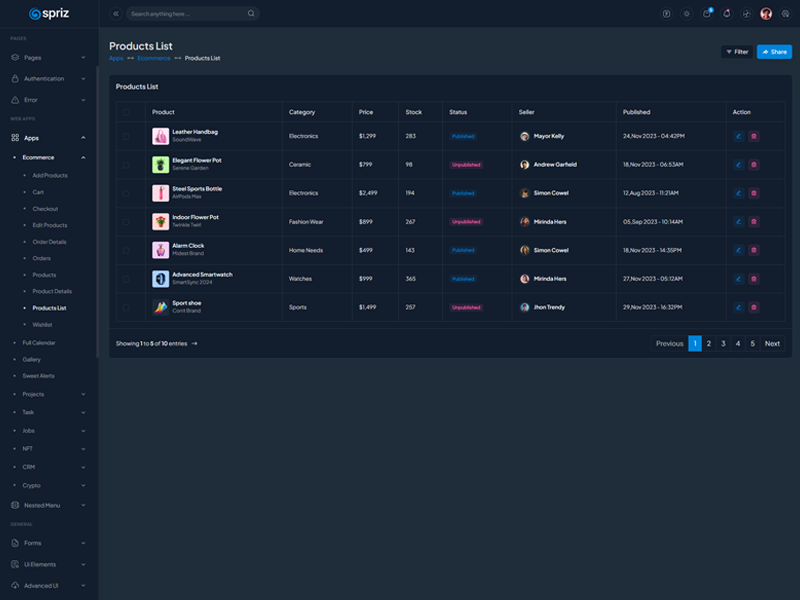Check the Leather Handbag row checkbox
This screenshot has height=600, width=800.
pos(126,136)
